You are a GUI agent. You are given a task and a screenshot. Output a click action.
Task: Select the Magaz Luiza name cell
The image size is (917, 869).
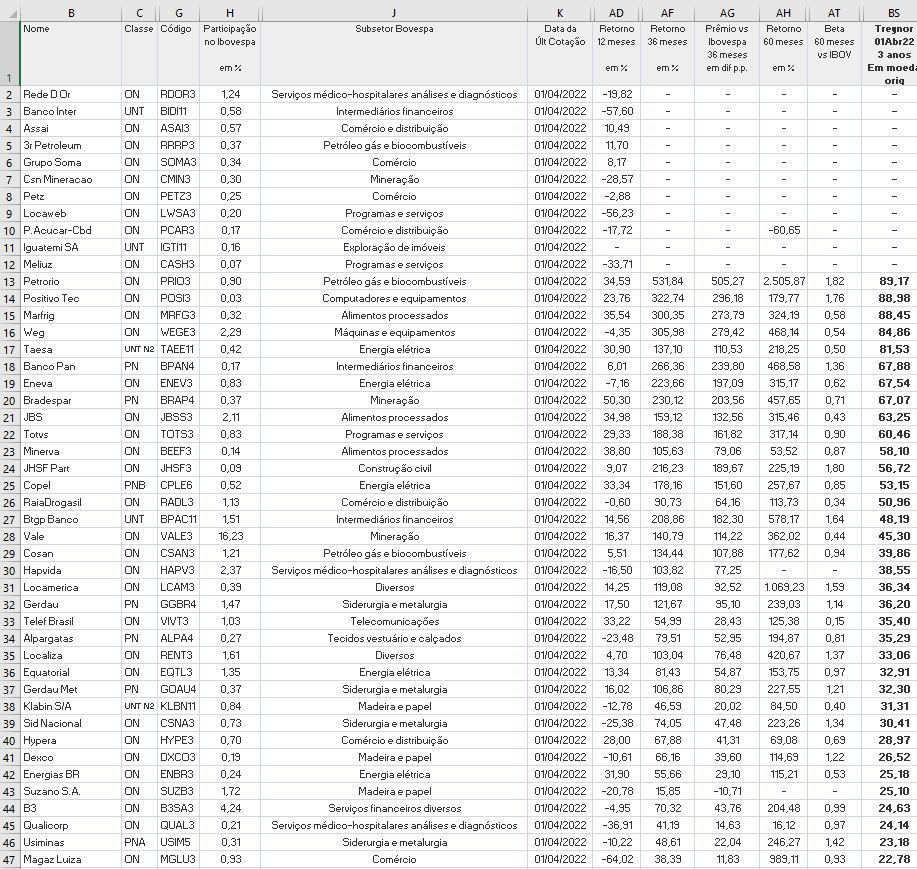point(70,859)
